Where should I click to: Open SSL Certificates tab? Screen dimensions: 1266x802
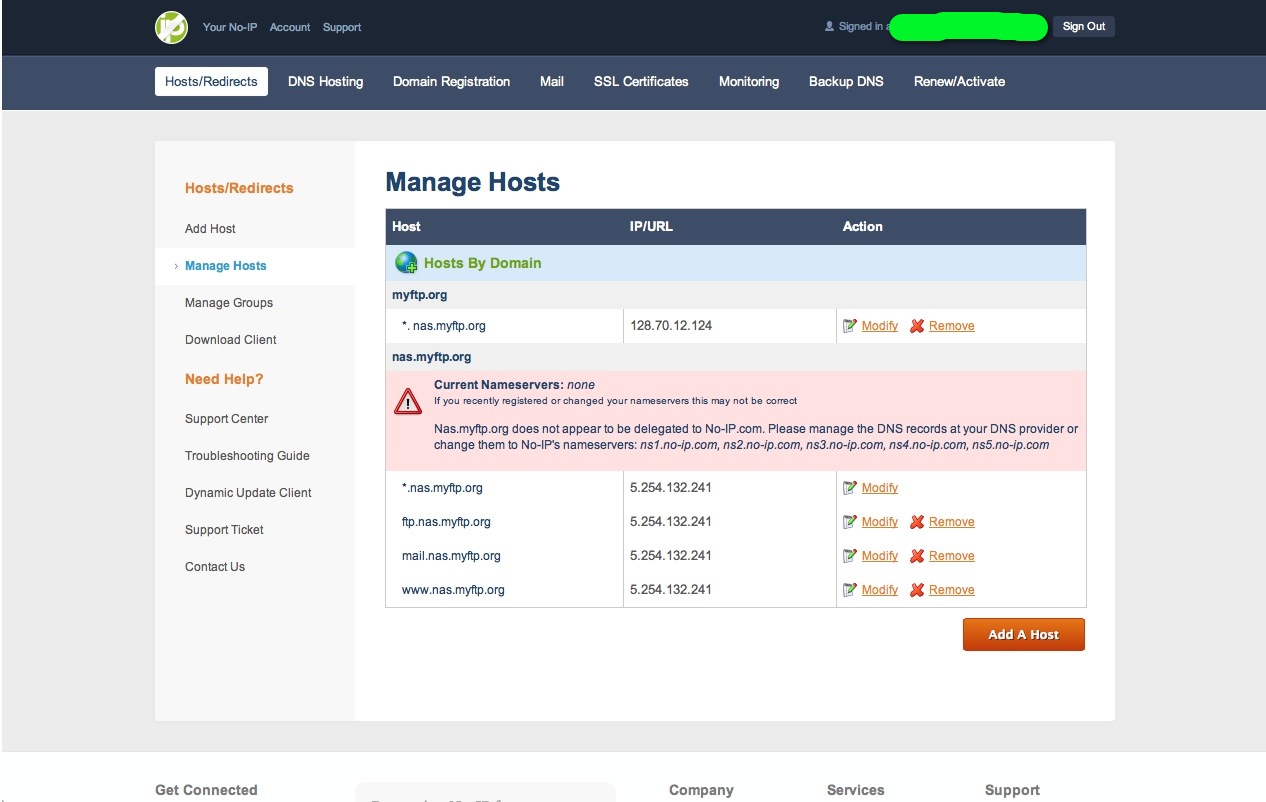[641, 82]
